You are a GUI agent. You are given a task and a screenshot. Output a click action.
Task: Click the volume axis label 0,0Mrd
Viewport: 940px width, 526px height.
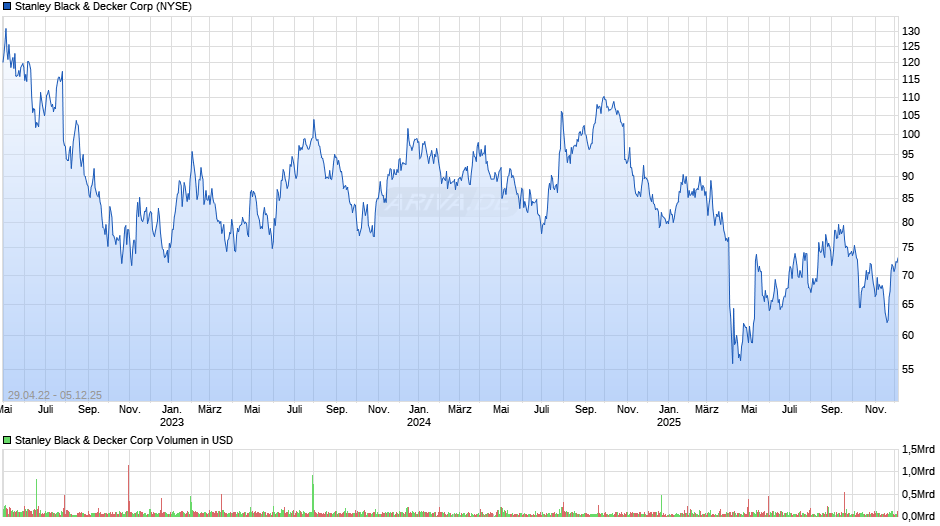tap(918, 516)
